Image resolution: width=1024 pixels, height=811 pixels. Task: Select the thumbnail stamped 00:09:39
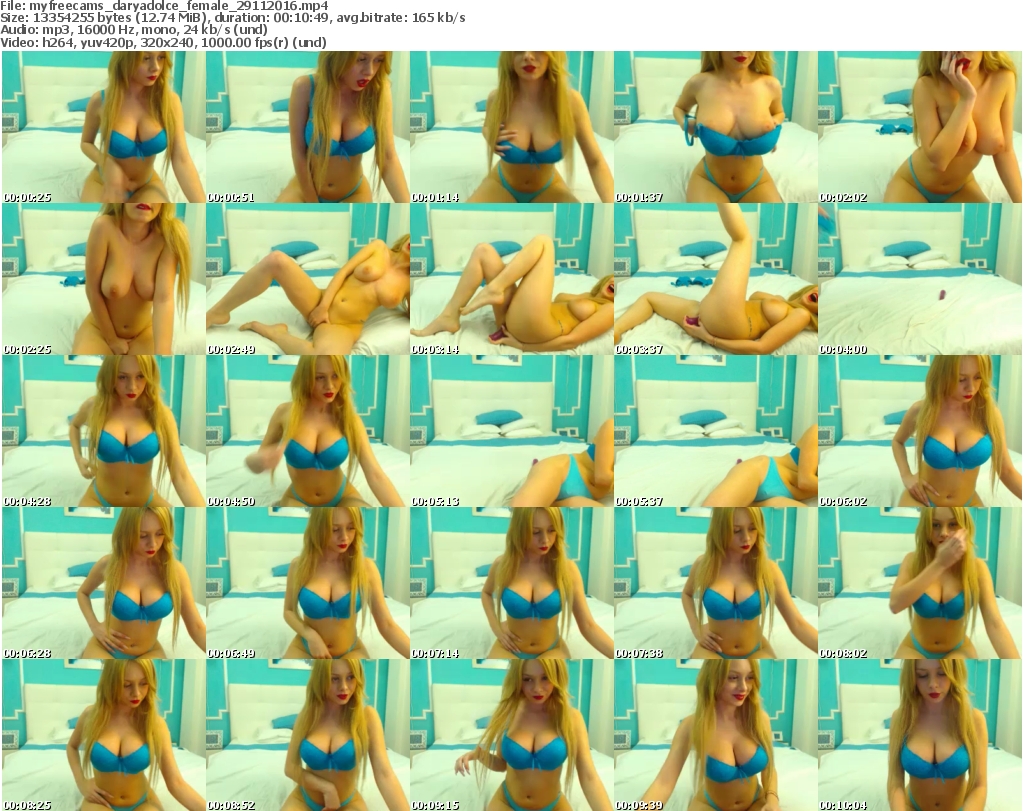(x=715, y=735)
